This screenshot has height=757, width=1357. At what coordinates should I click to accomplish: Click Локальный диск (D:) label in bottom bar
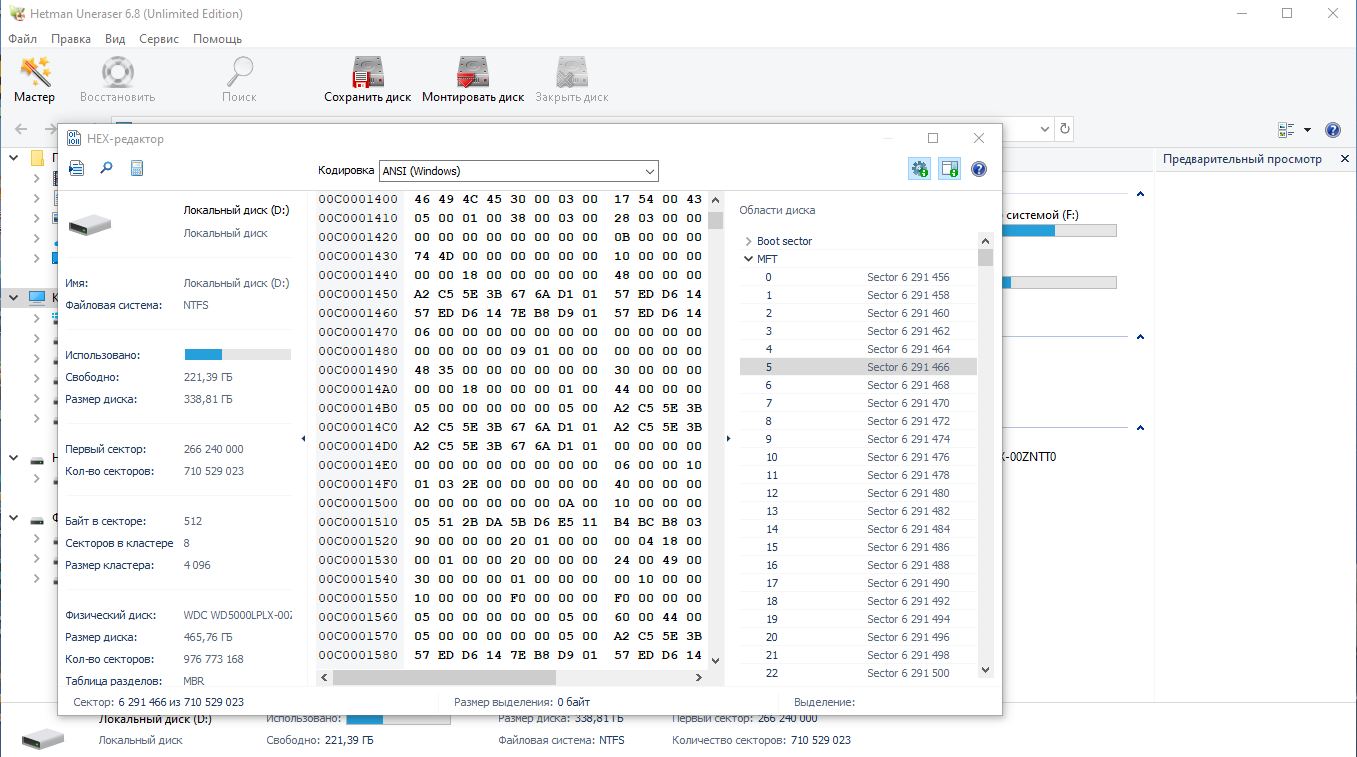(x=155, y=719)
